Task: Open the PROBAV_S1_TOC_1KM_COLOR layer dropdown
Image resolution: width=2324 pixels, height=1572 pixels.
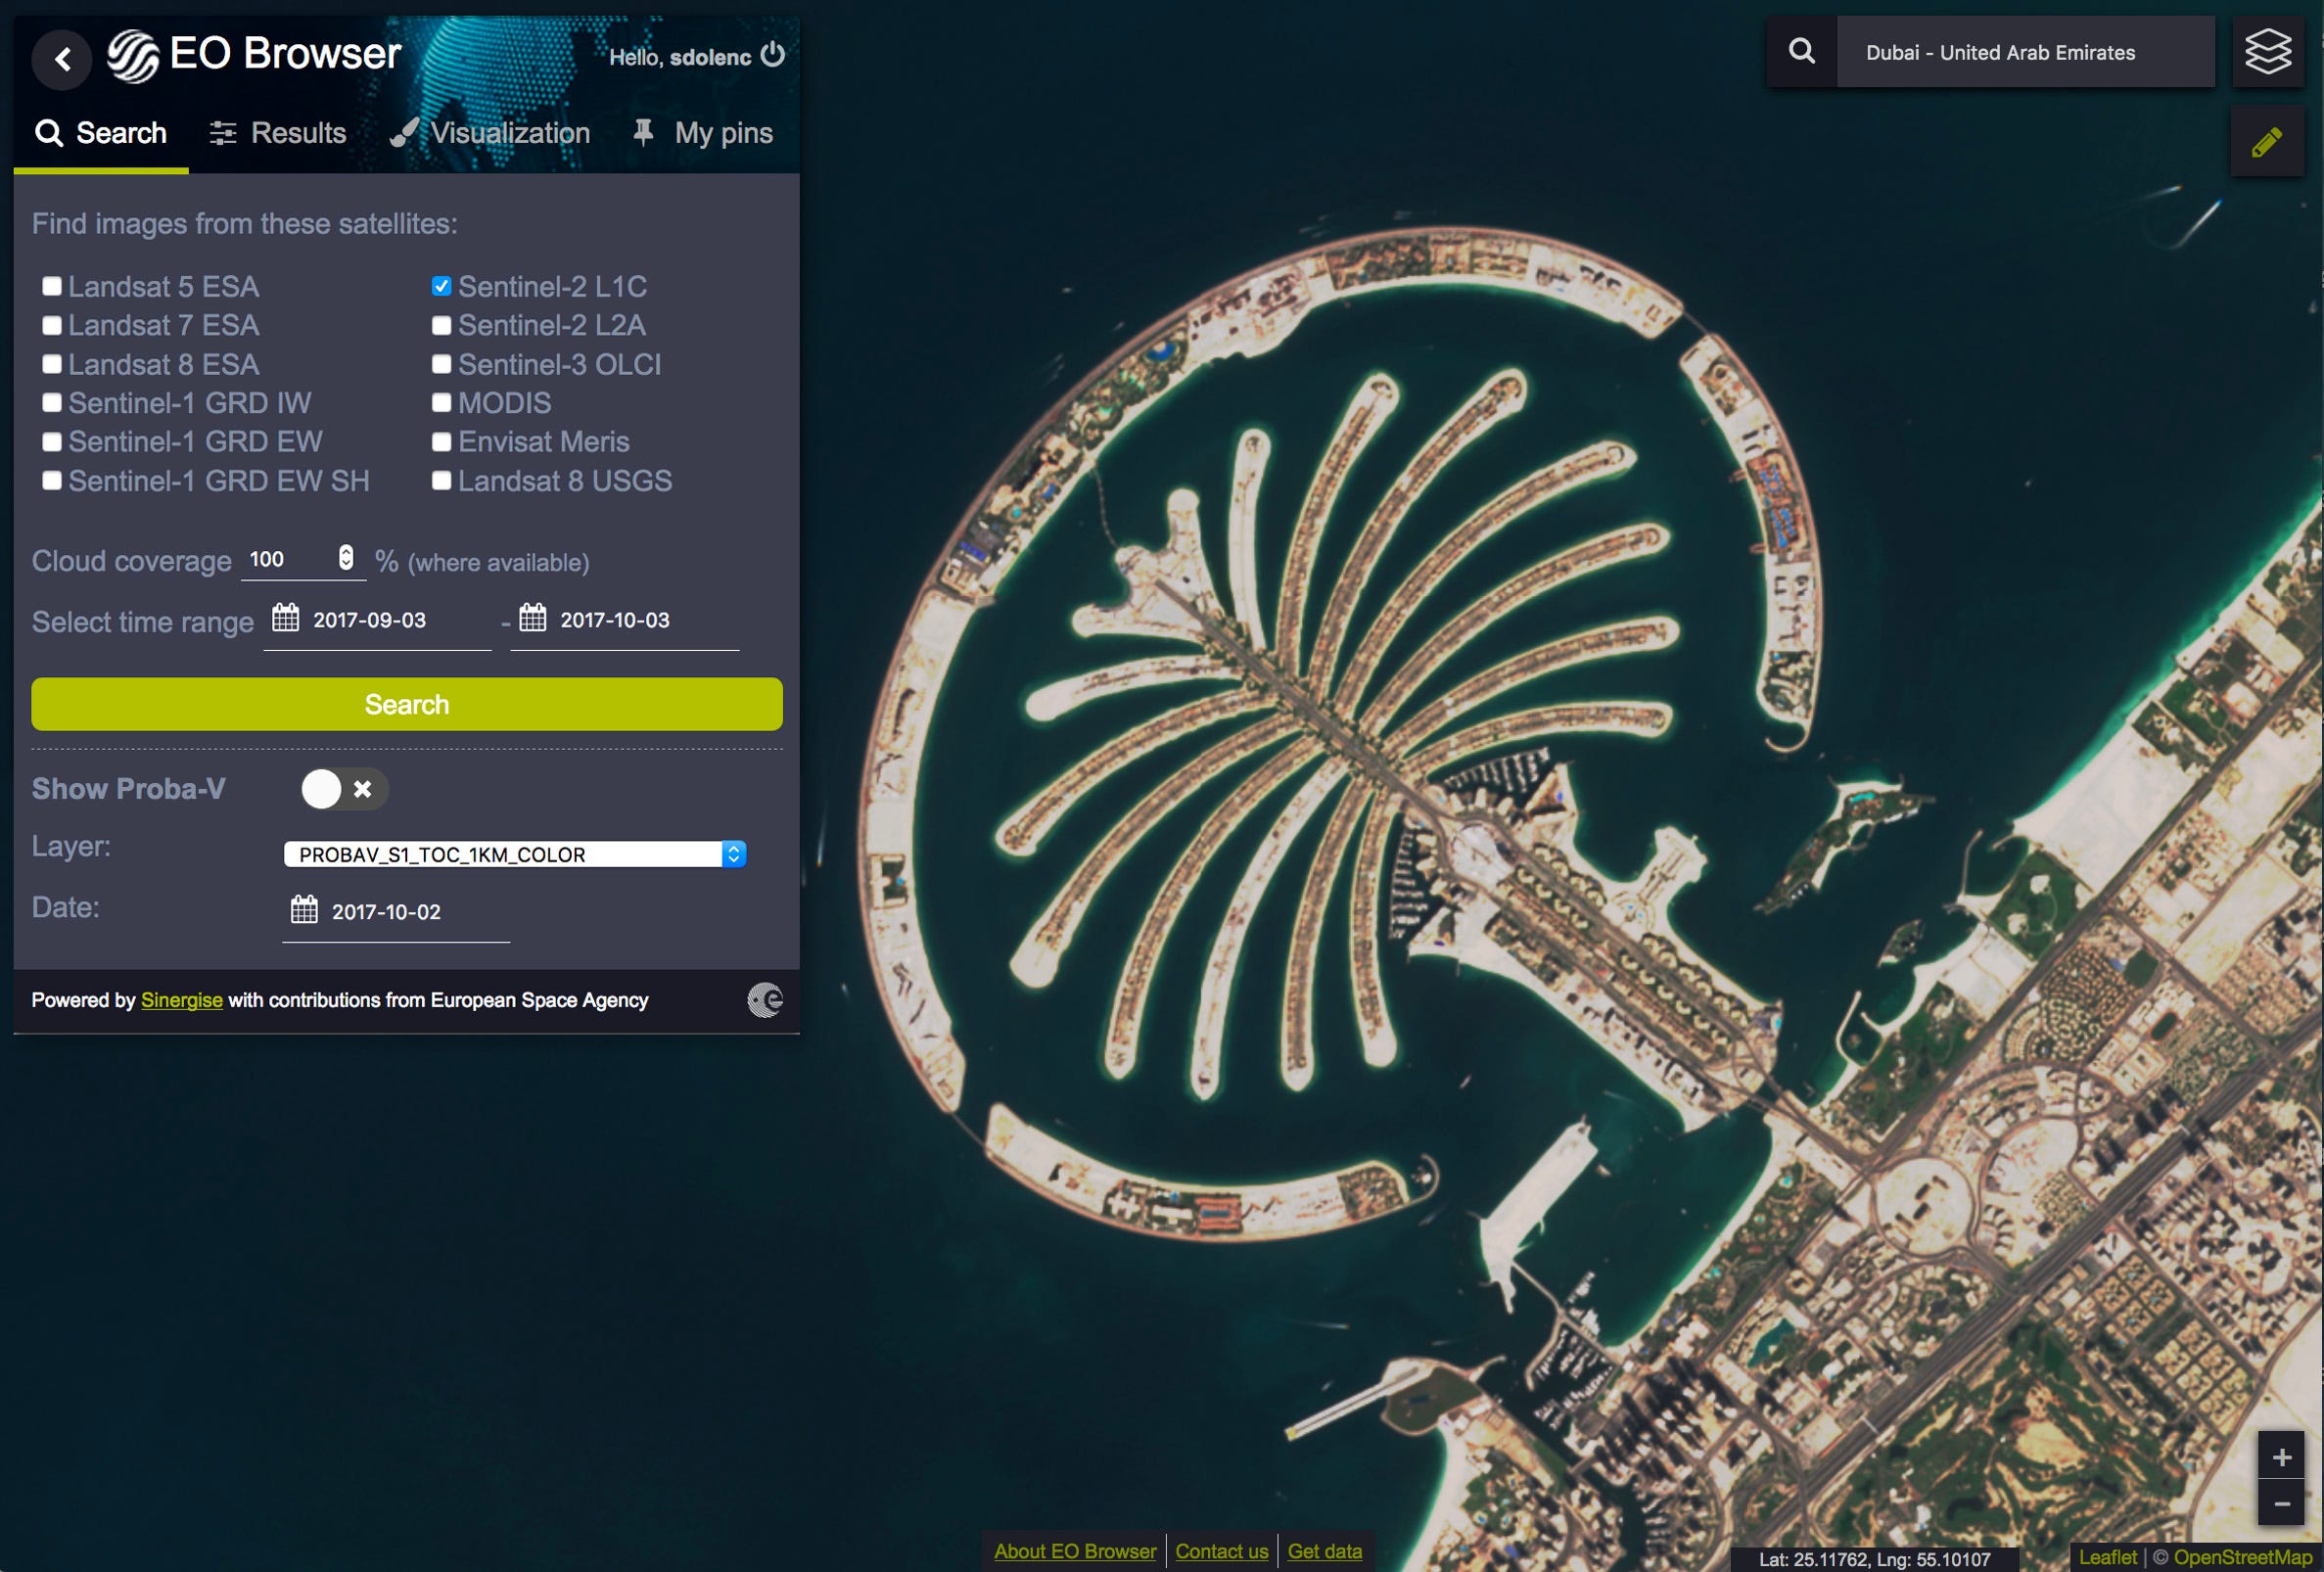Action: point(735,854)
